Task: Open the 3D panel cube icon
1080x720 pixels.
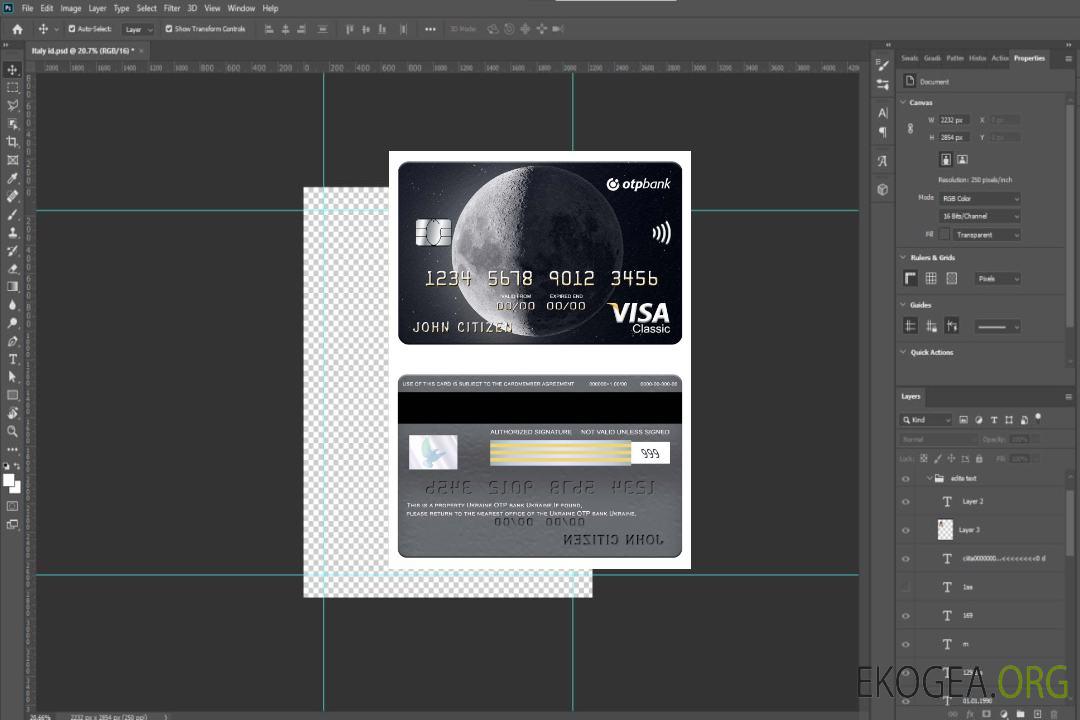Action: point(883,189)
